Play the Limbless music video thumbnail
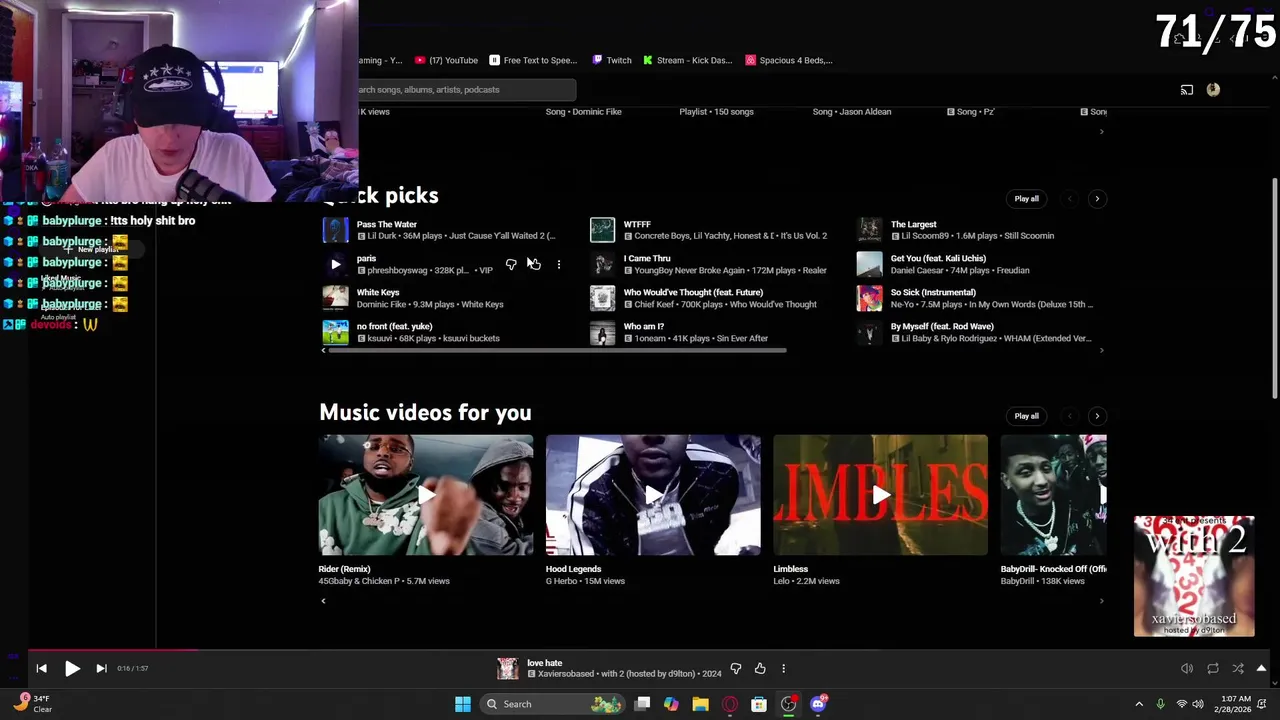The width and height of the screenshot is (1280, 720). click(880, 495)
